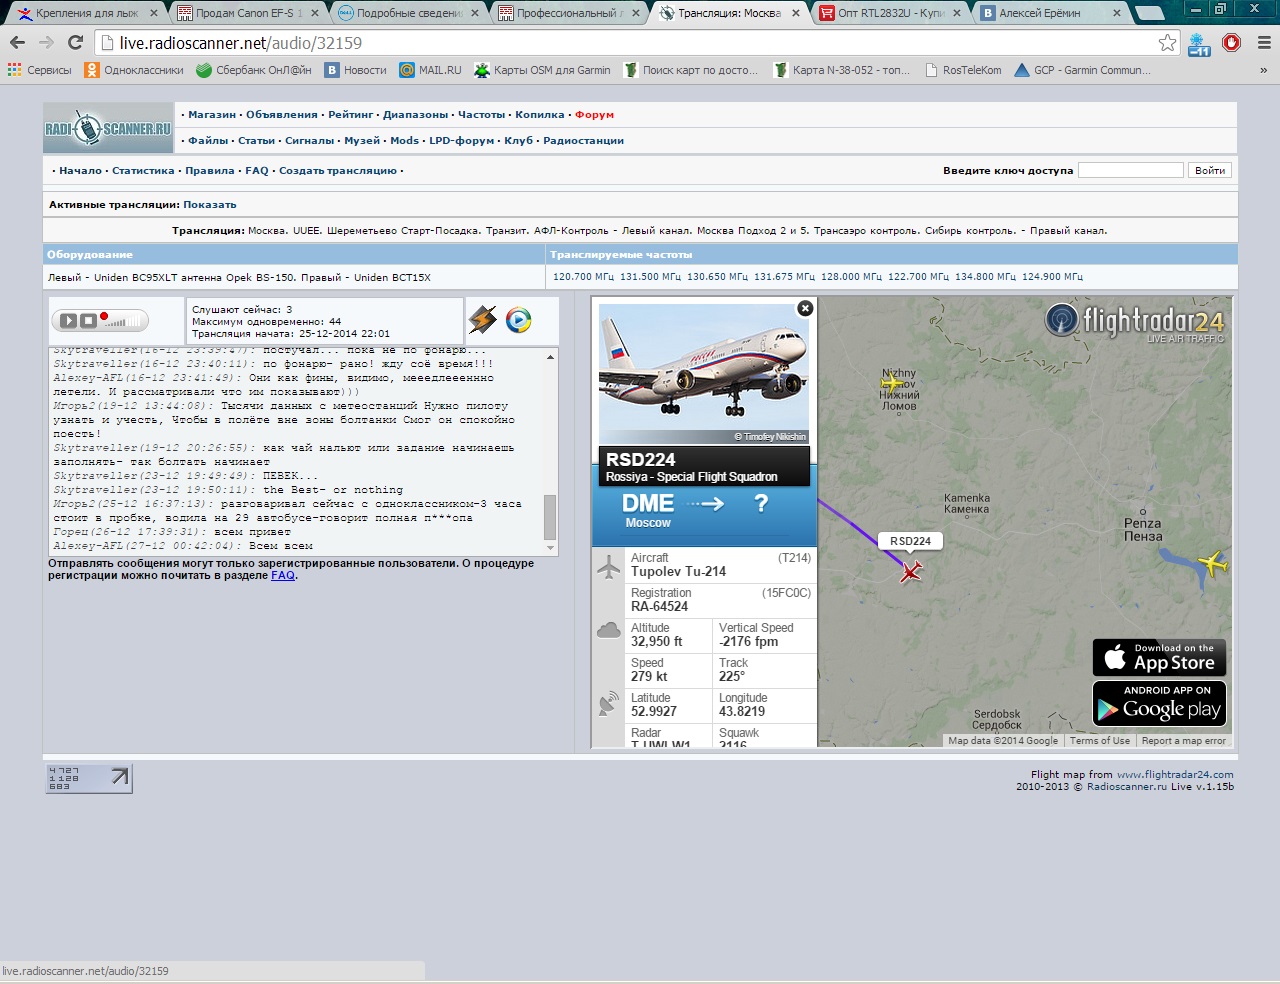
Task: Open the AdBlock extension icon
Action: click(x=1232, y=43)
